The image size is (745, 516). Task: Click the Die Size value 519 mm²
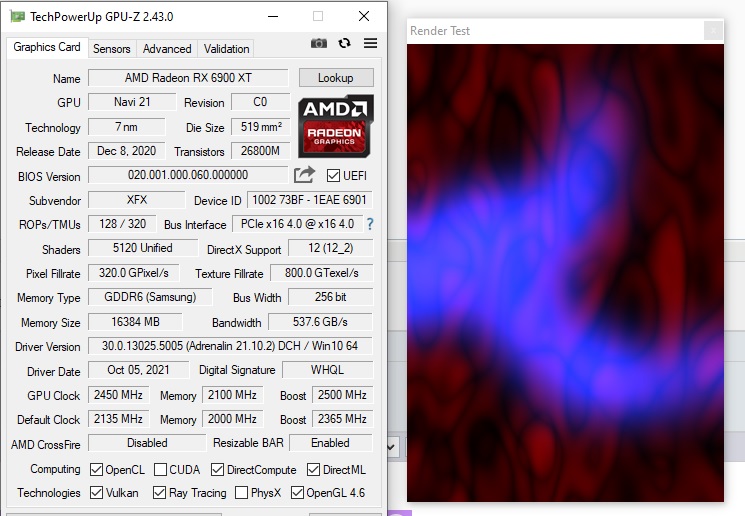click(x=260, y=127)
